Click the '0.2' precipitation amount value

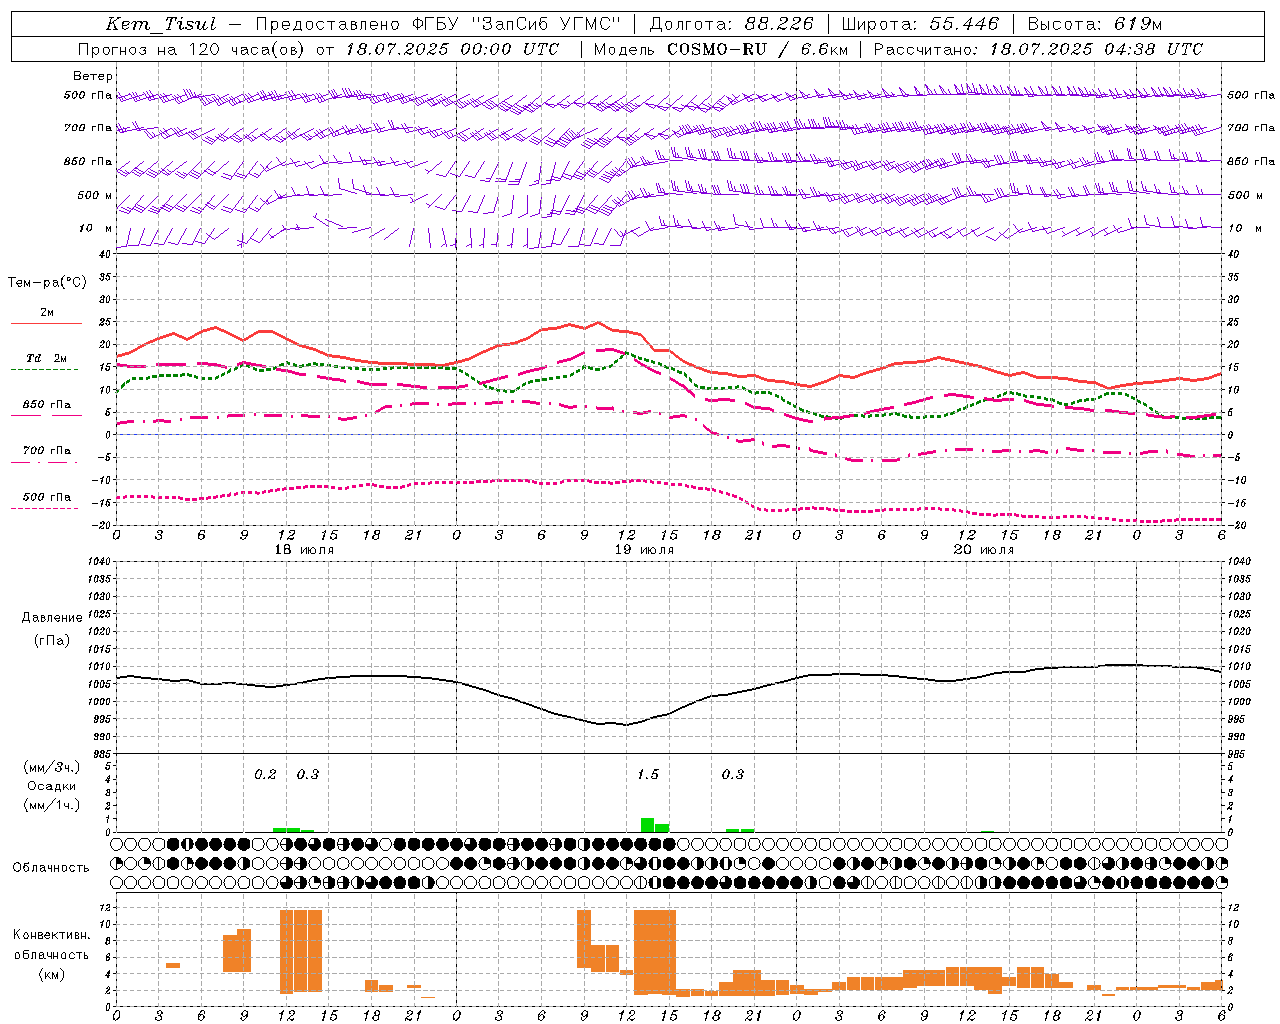[x=265, y=775]
